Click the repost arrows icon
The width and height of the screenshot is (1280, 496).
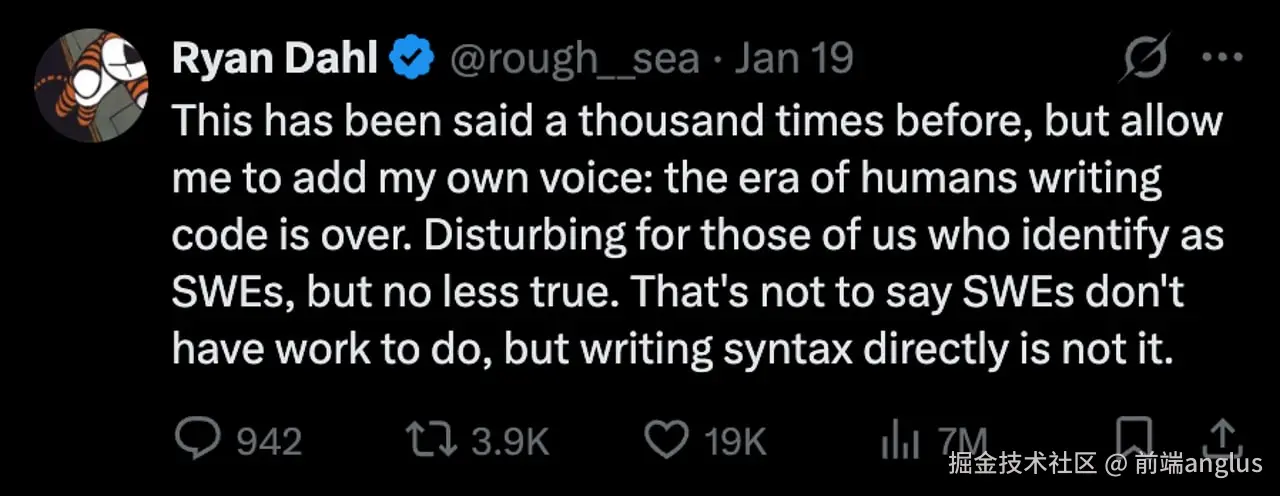pos(430,439)
